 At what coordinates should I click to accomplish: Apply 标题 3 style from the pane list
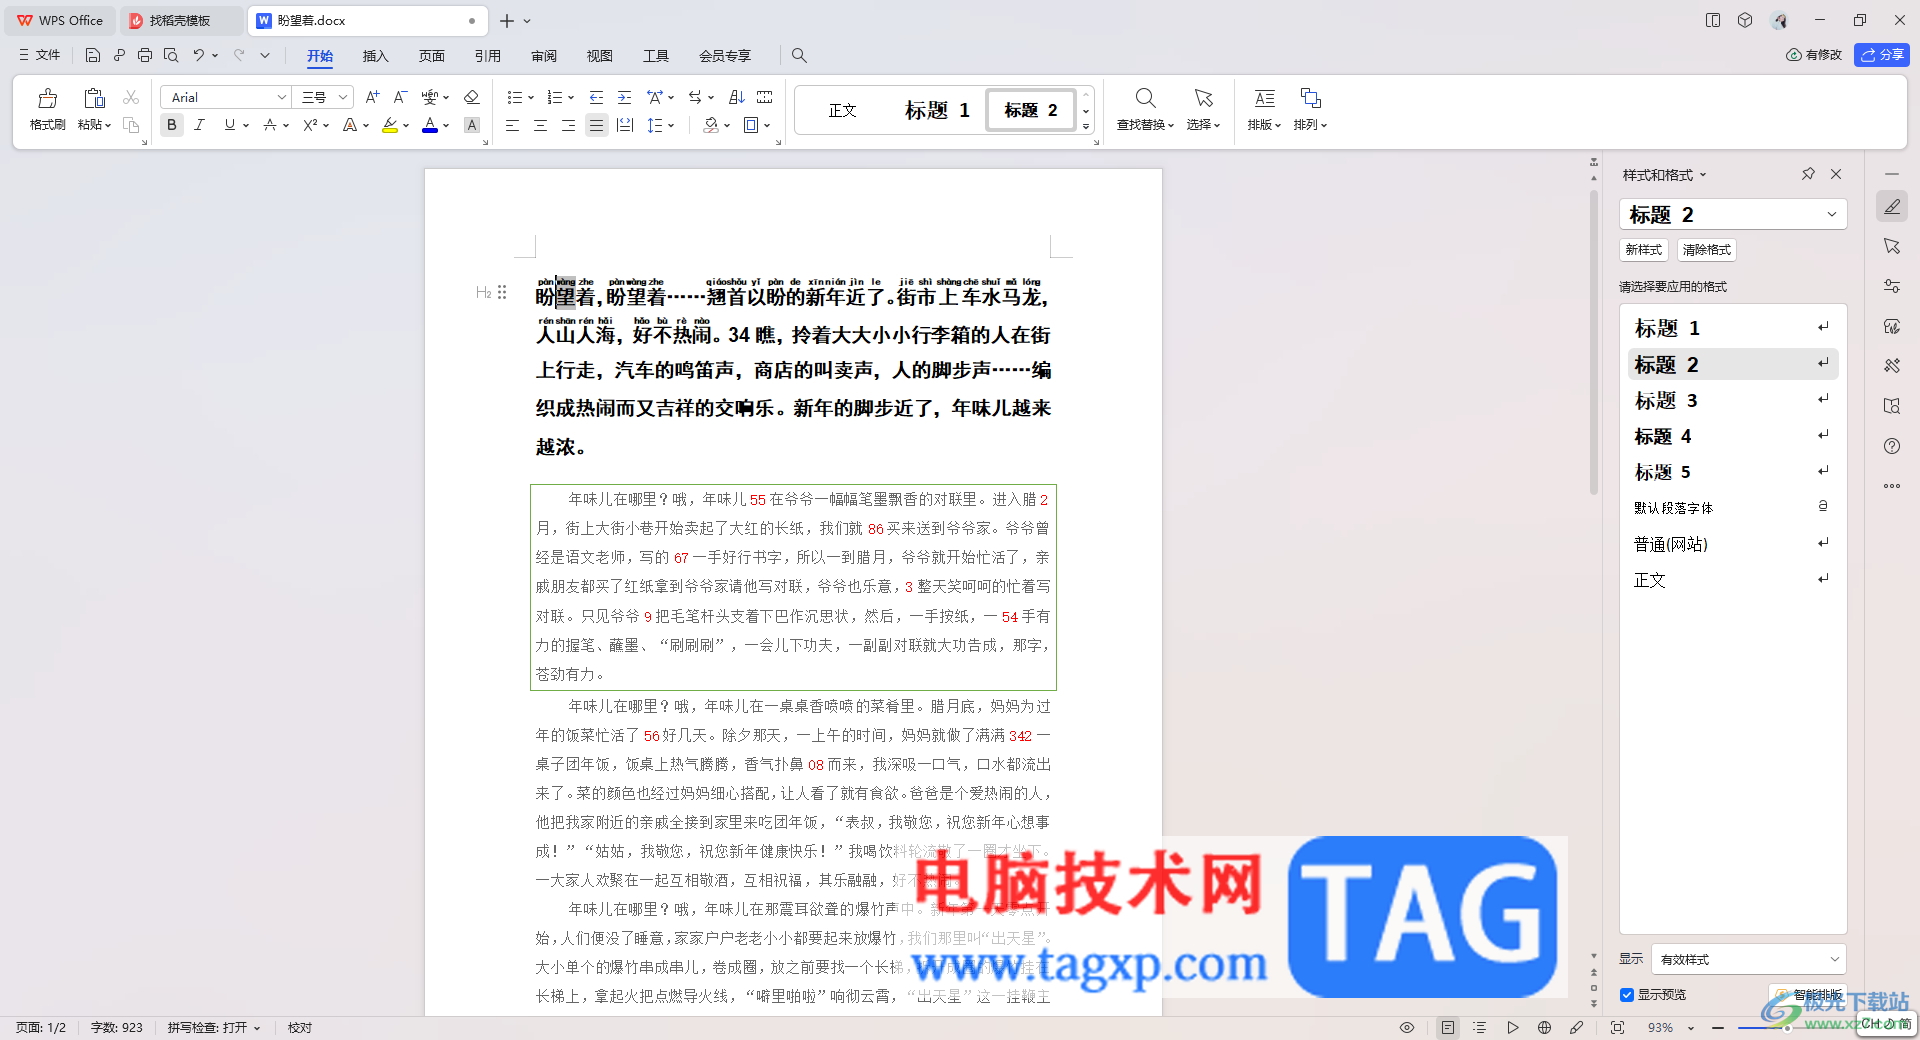click(x=1733, y=400)
